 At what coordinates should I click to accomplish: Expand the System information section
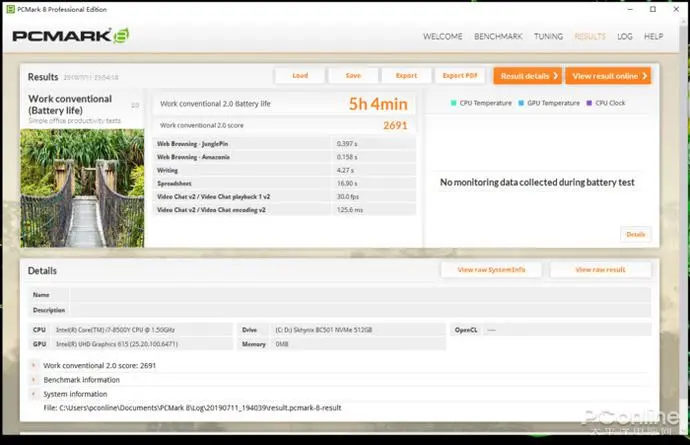pos(34,393)
